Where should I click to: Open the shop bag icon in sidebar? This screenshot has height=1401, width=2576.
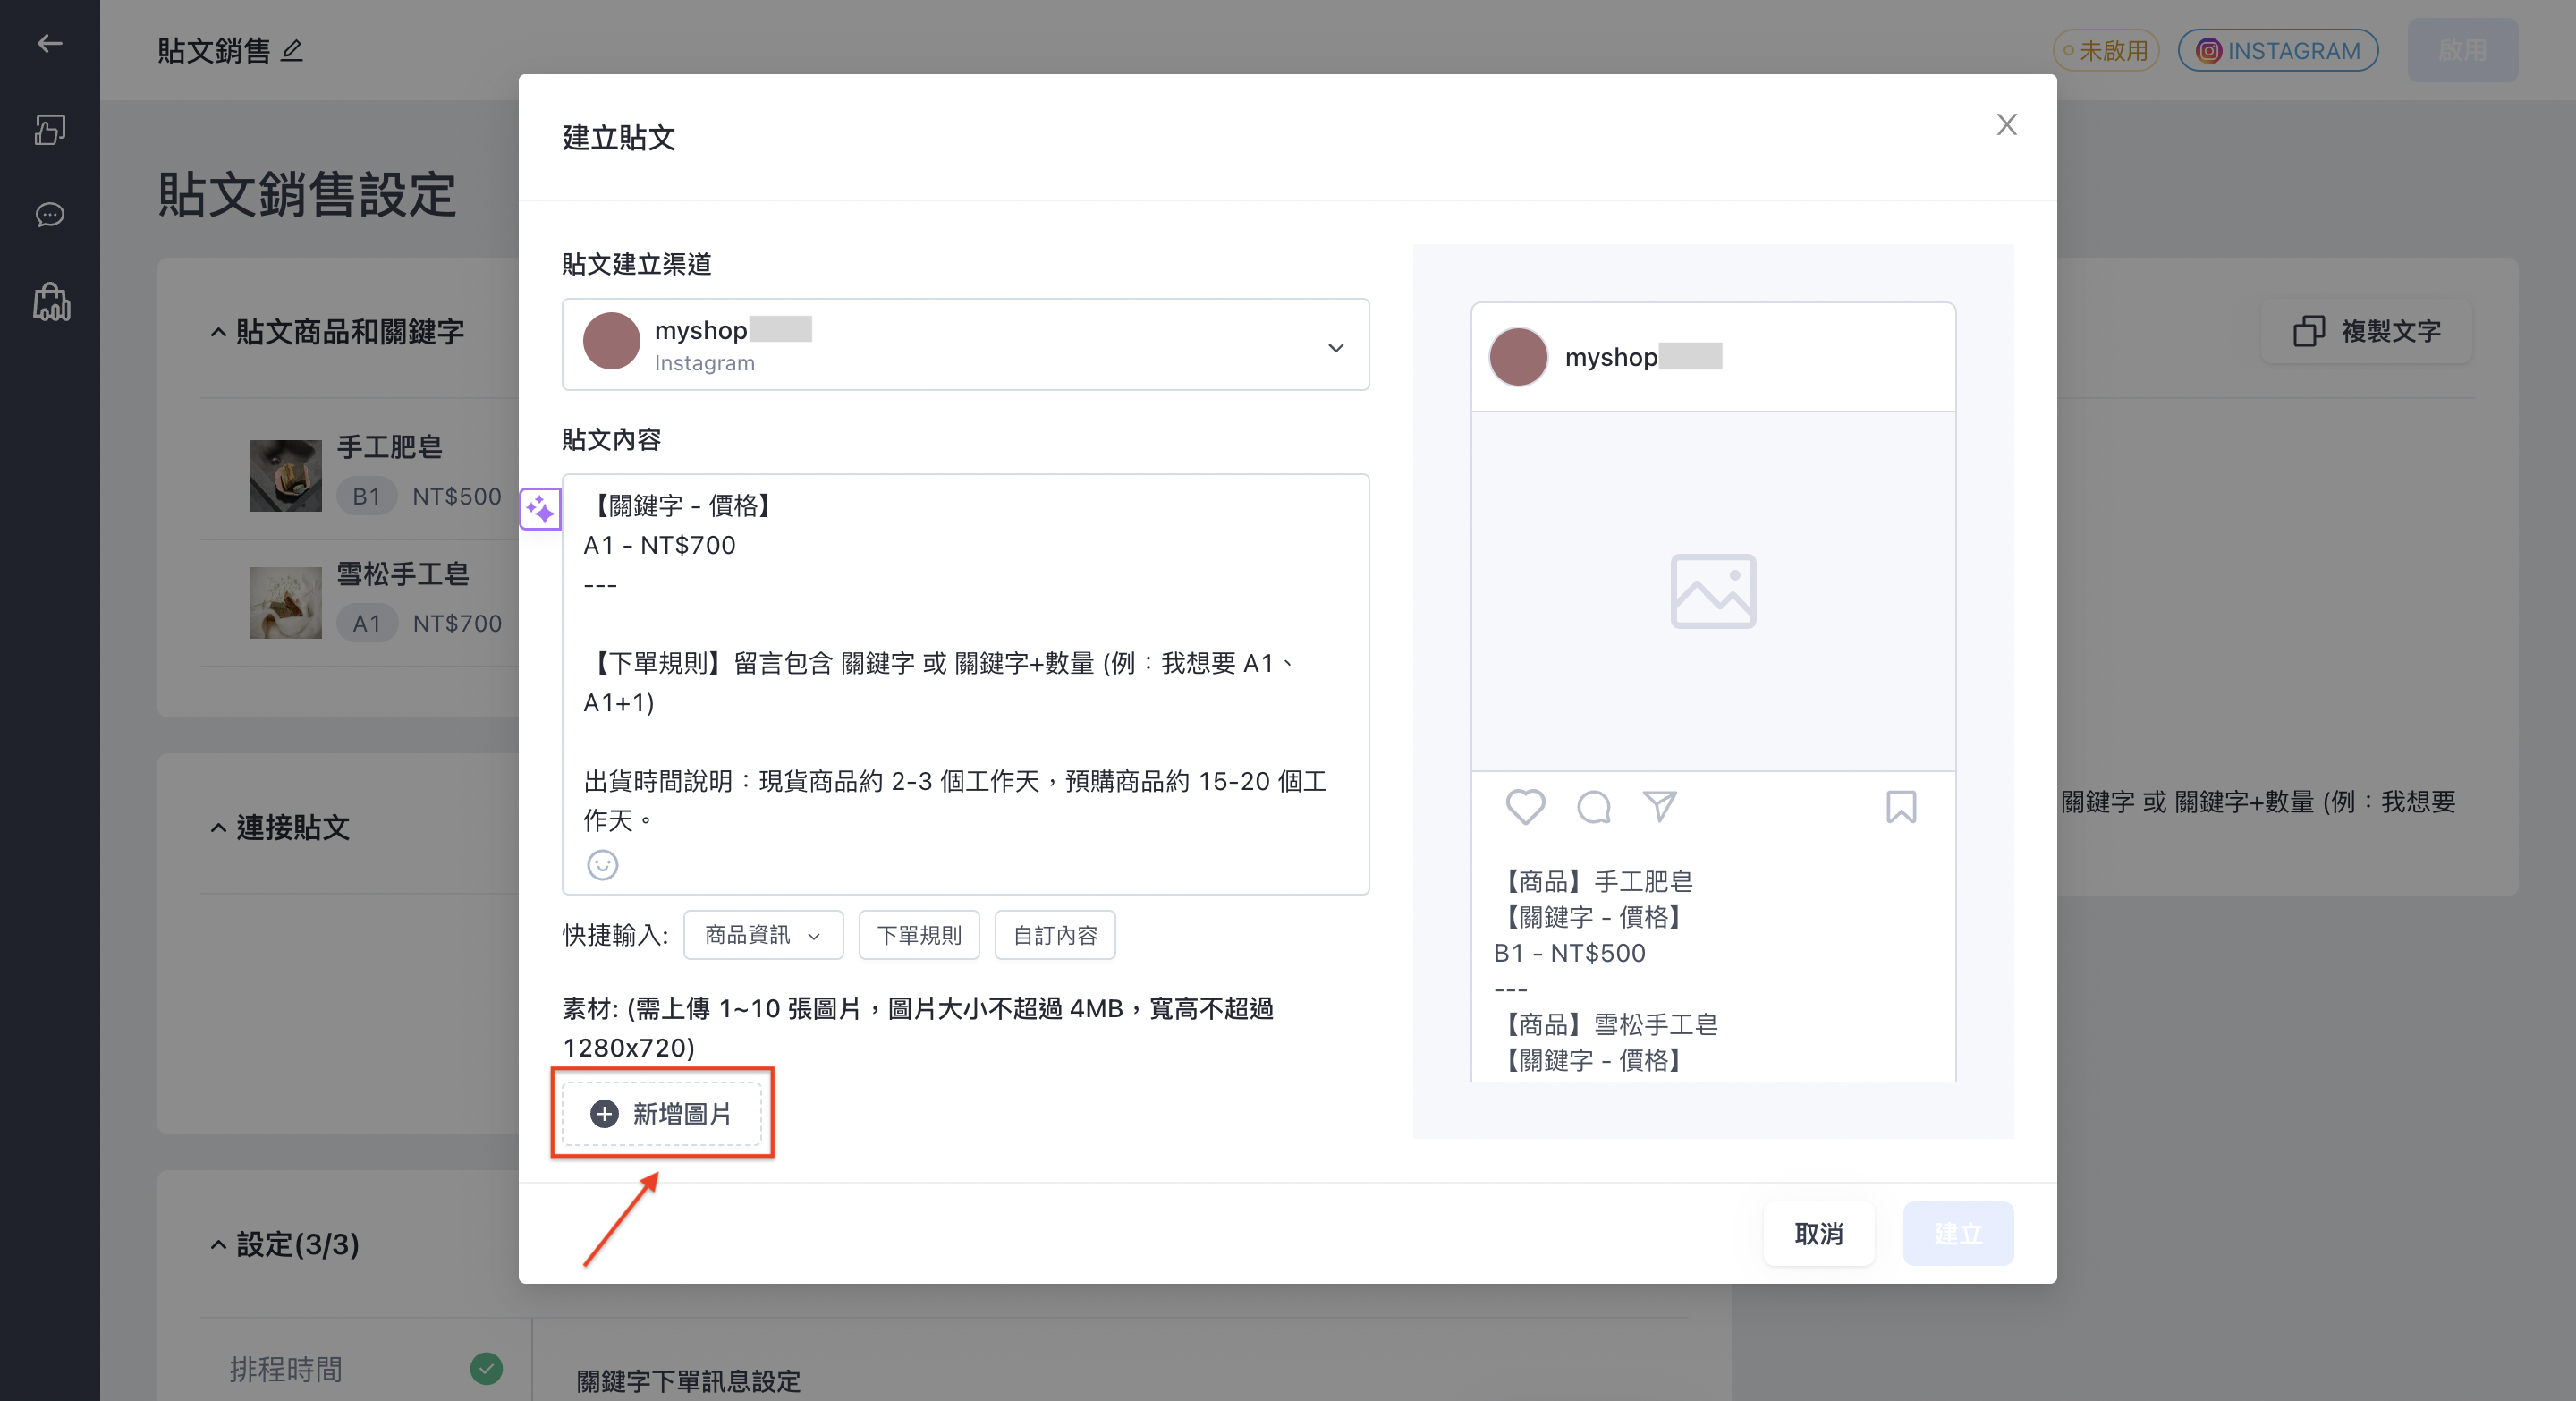point(51,301)
